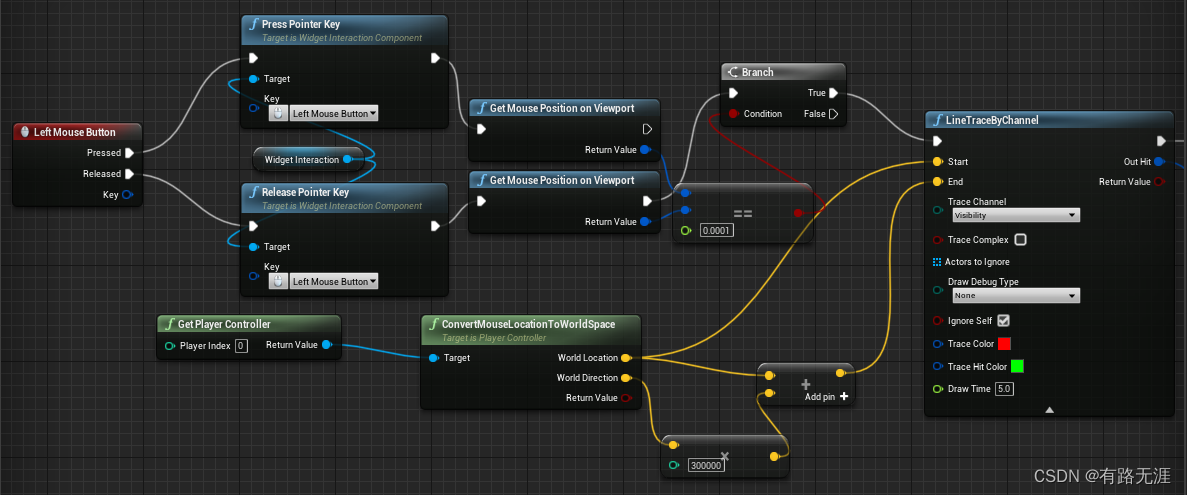Edit the 300000 multiplier value field

coord(706,465)
